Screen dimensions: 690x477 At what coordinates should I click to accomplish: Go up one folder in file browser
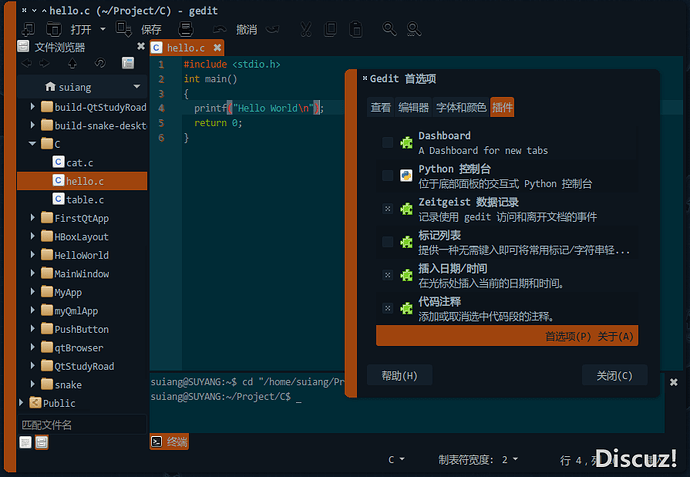pyautogui.click(x=73, y=63)
